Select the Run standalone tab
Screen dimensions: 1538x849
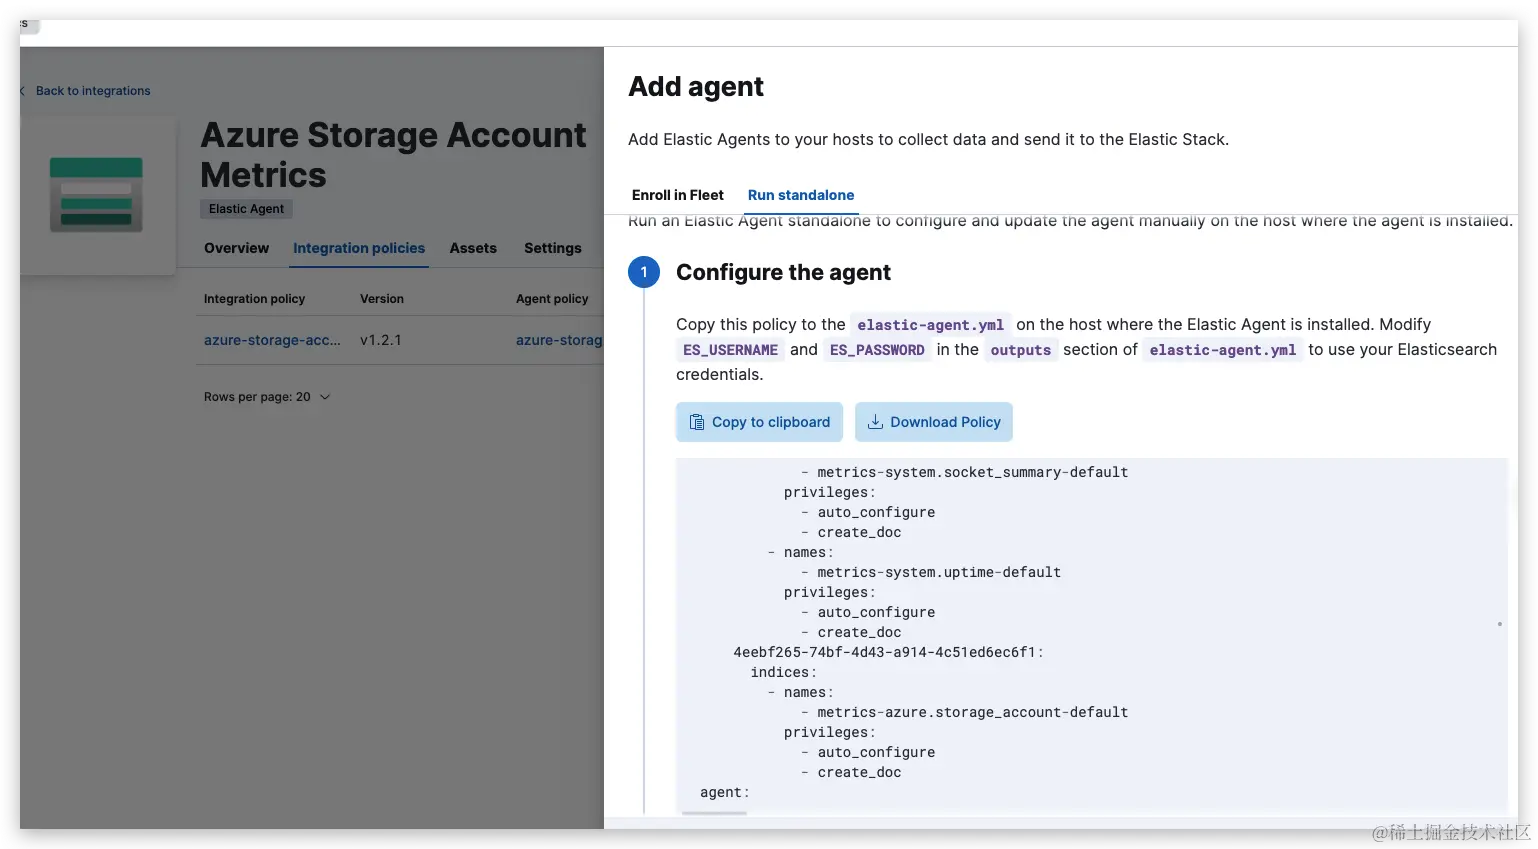801,195
